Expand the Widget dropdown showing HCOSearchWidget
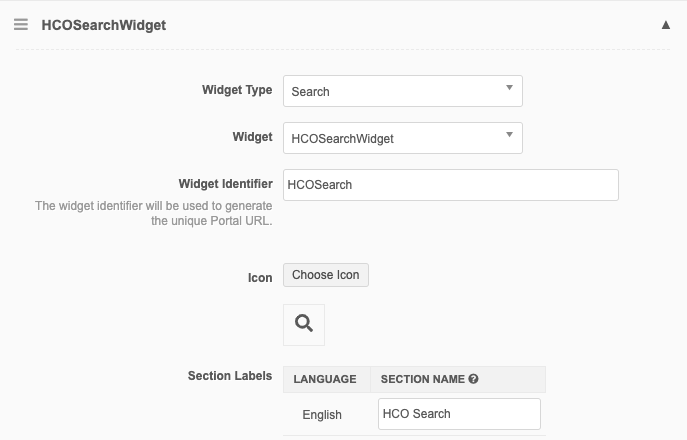 [x=402, y=138]
